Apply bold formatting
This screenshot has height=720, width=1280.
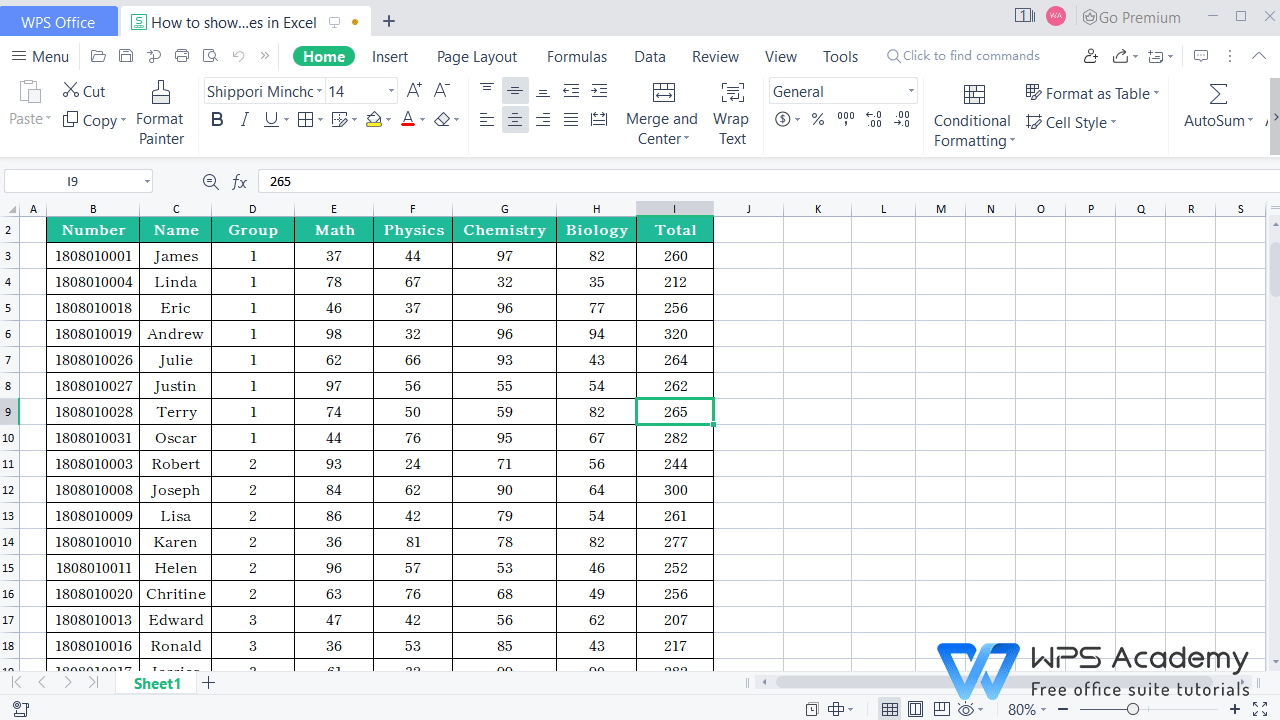[217, 119]
